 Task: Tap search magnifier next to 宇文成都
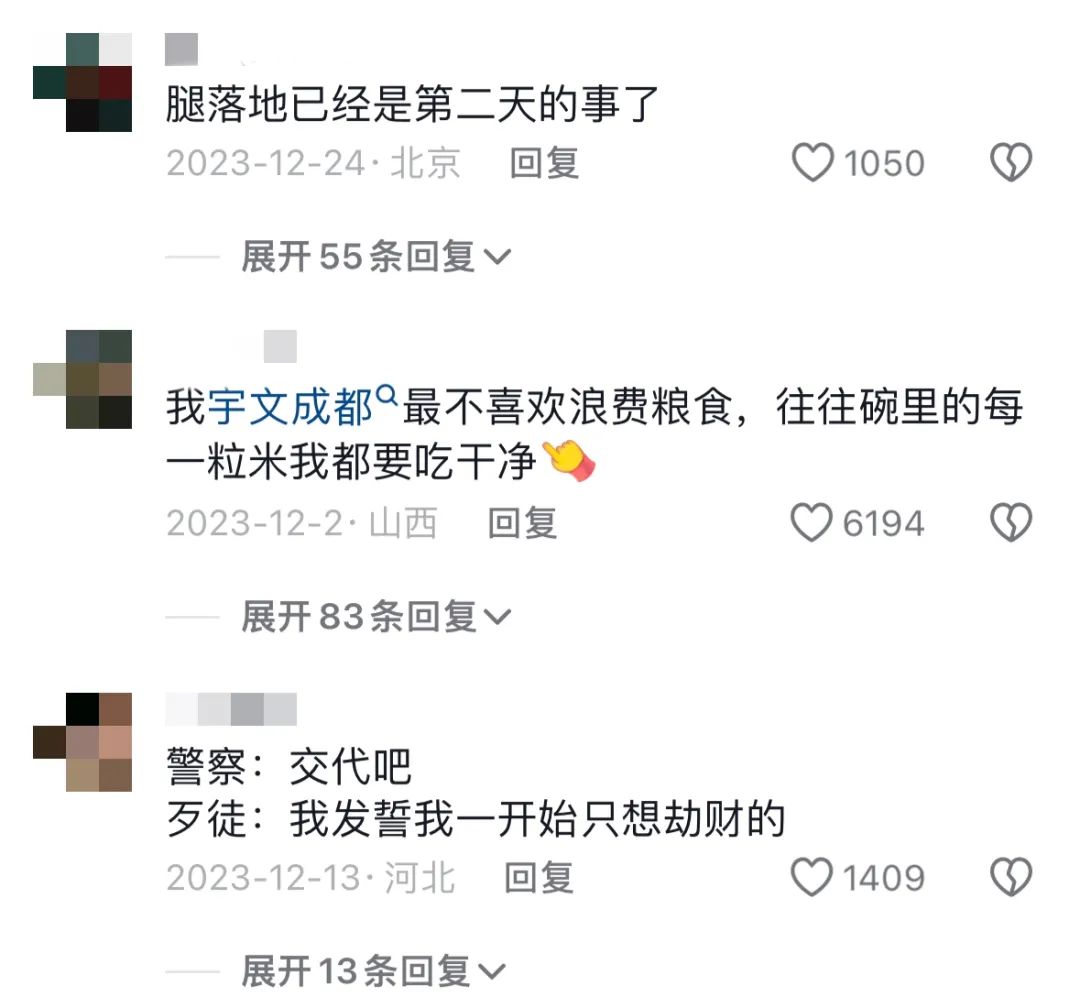point(388,395)
